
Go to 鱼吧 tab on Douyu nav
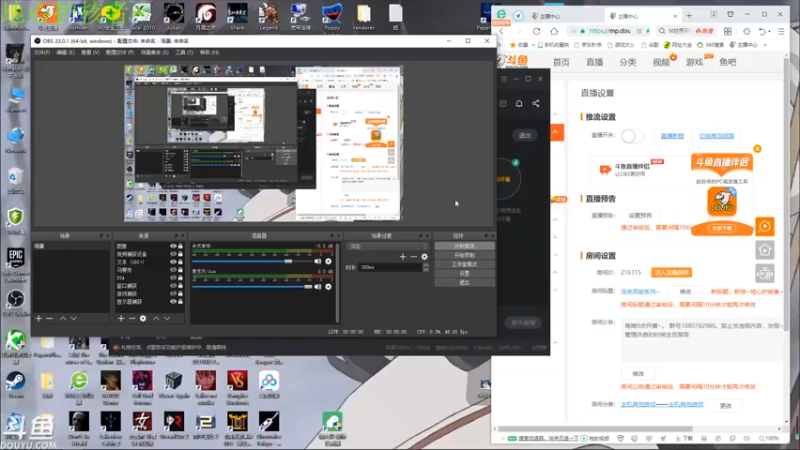[x=728, y=62]
